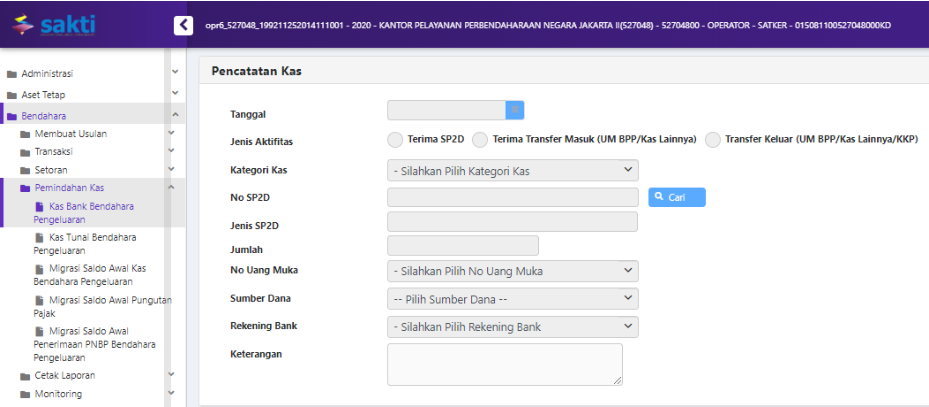
Task: Select Terima Transfer Masuk radio option
Action: (x=480, y=140)
